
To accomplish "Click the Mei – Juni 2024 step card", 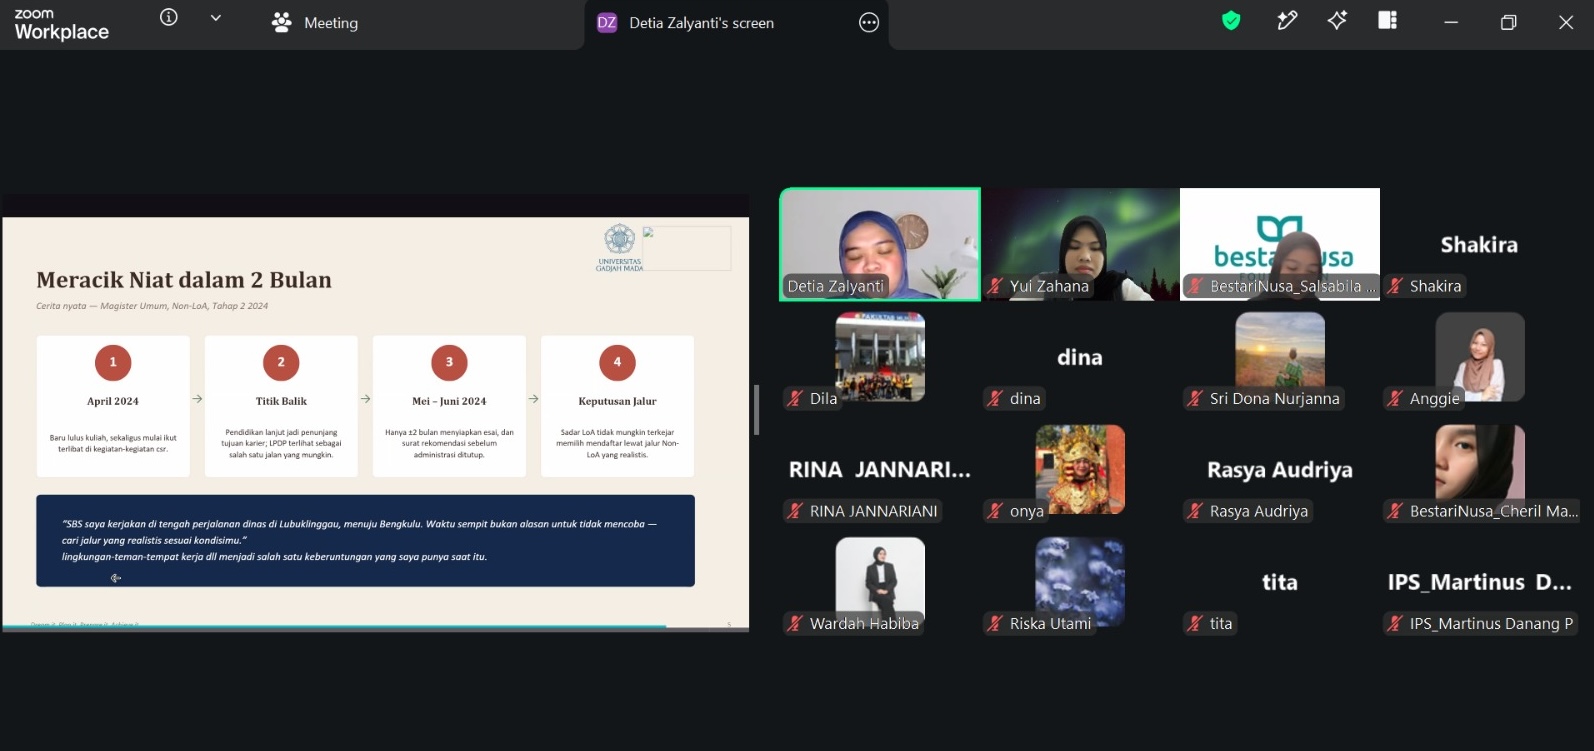I will tap(449, 406).
